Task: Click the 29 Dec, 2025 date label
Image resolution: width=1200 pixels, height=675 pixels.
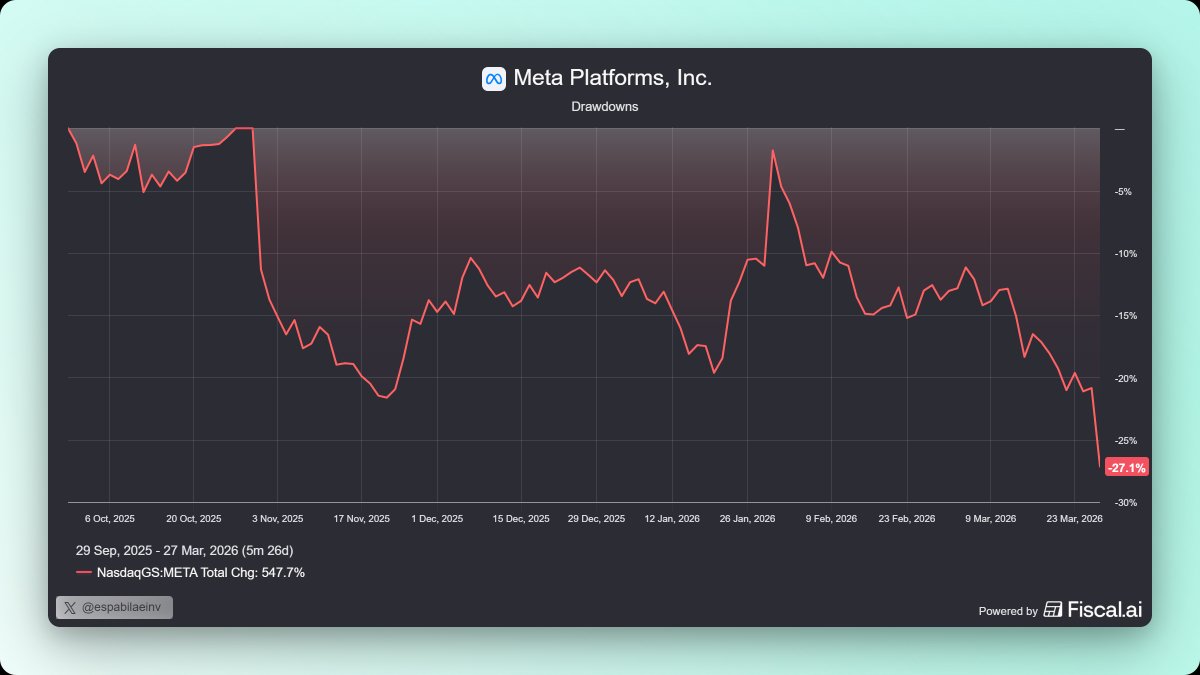Action: pos(597,519)
